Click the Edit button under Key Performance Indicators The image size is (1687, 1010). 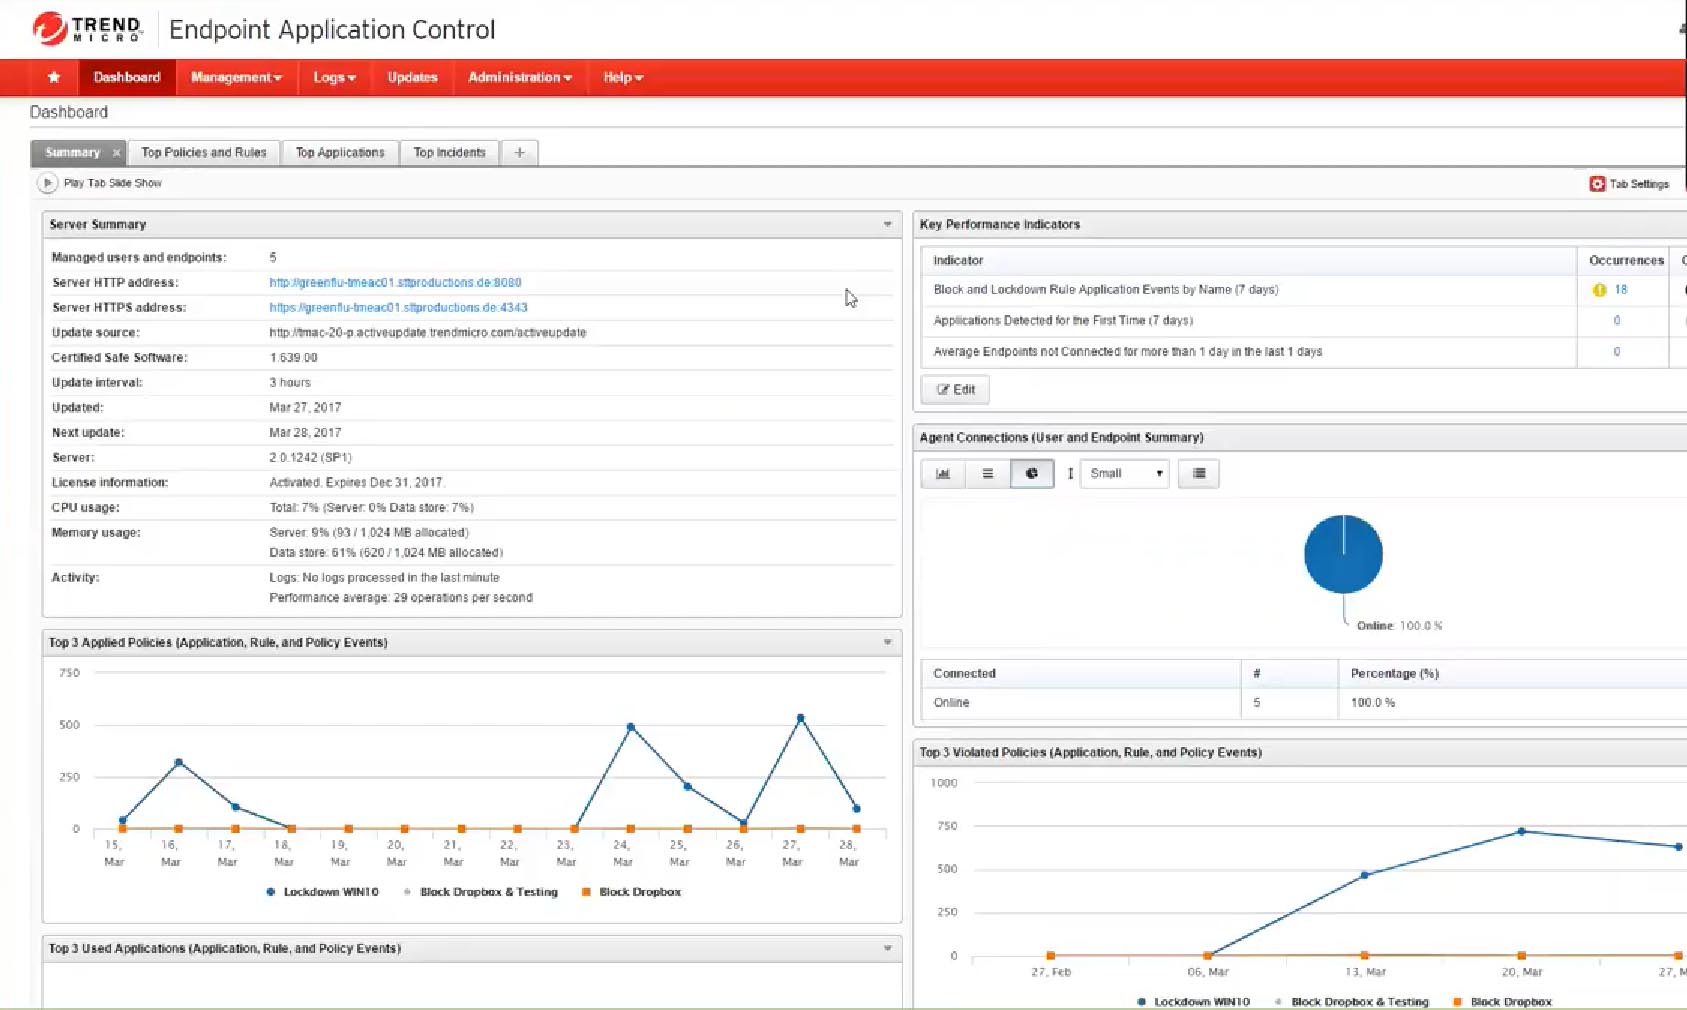[x=955, y=390]
